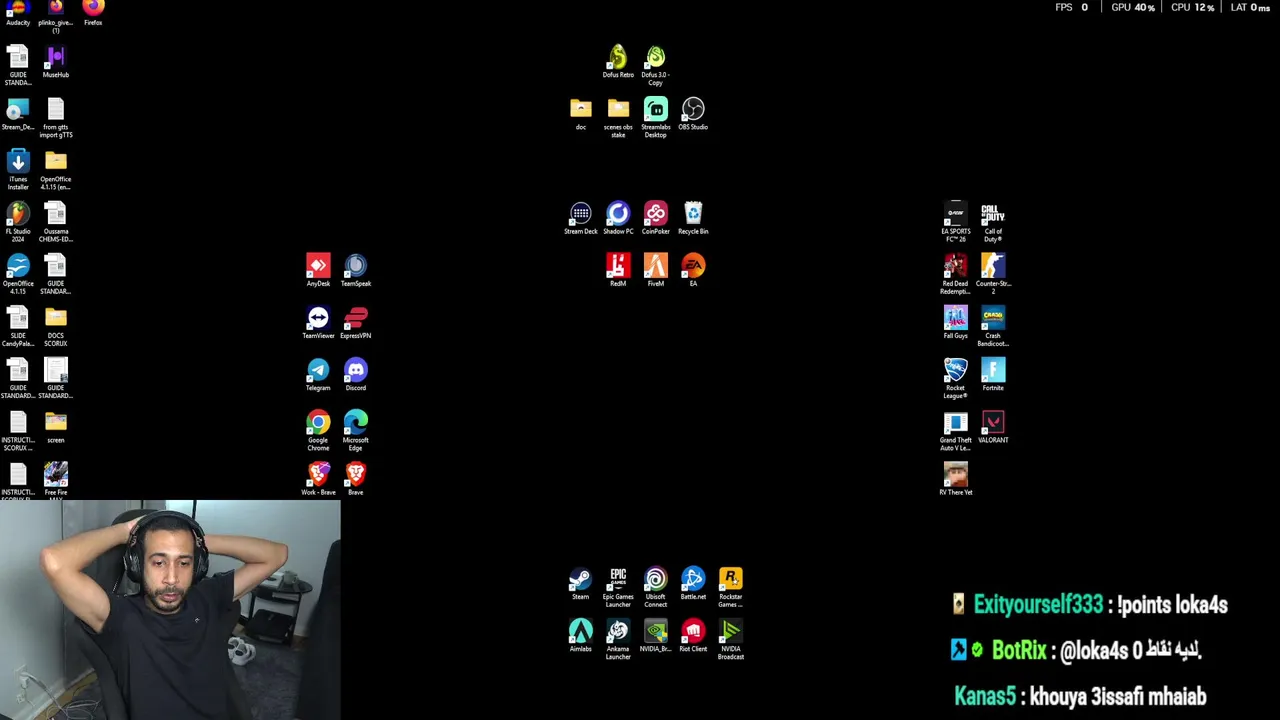
Task: Launch FiveM from the desktop
Action: (656, 271)
